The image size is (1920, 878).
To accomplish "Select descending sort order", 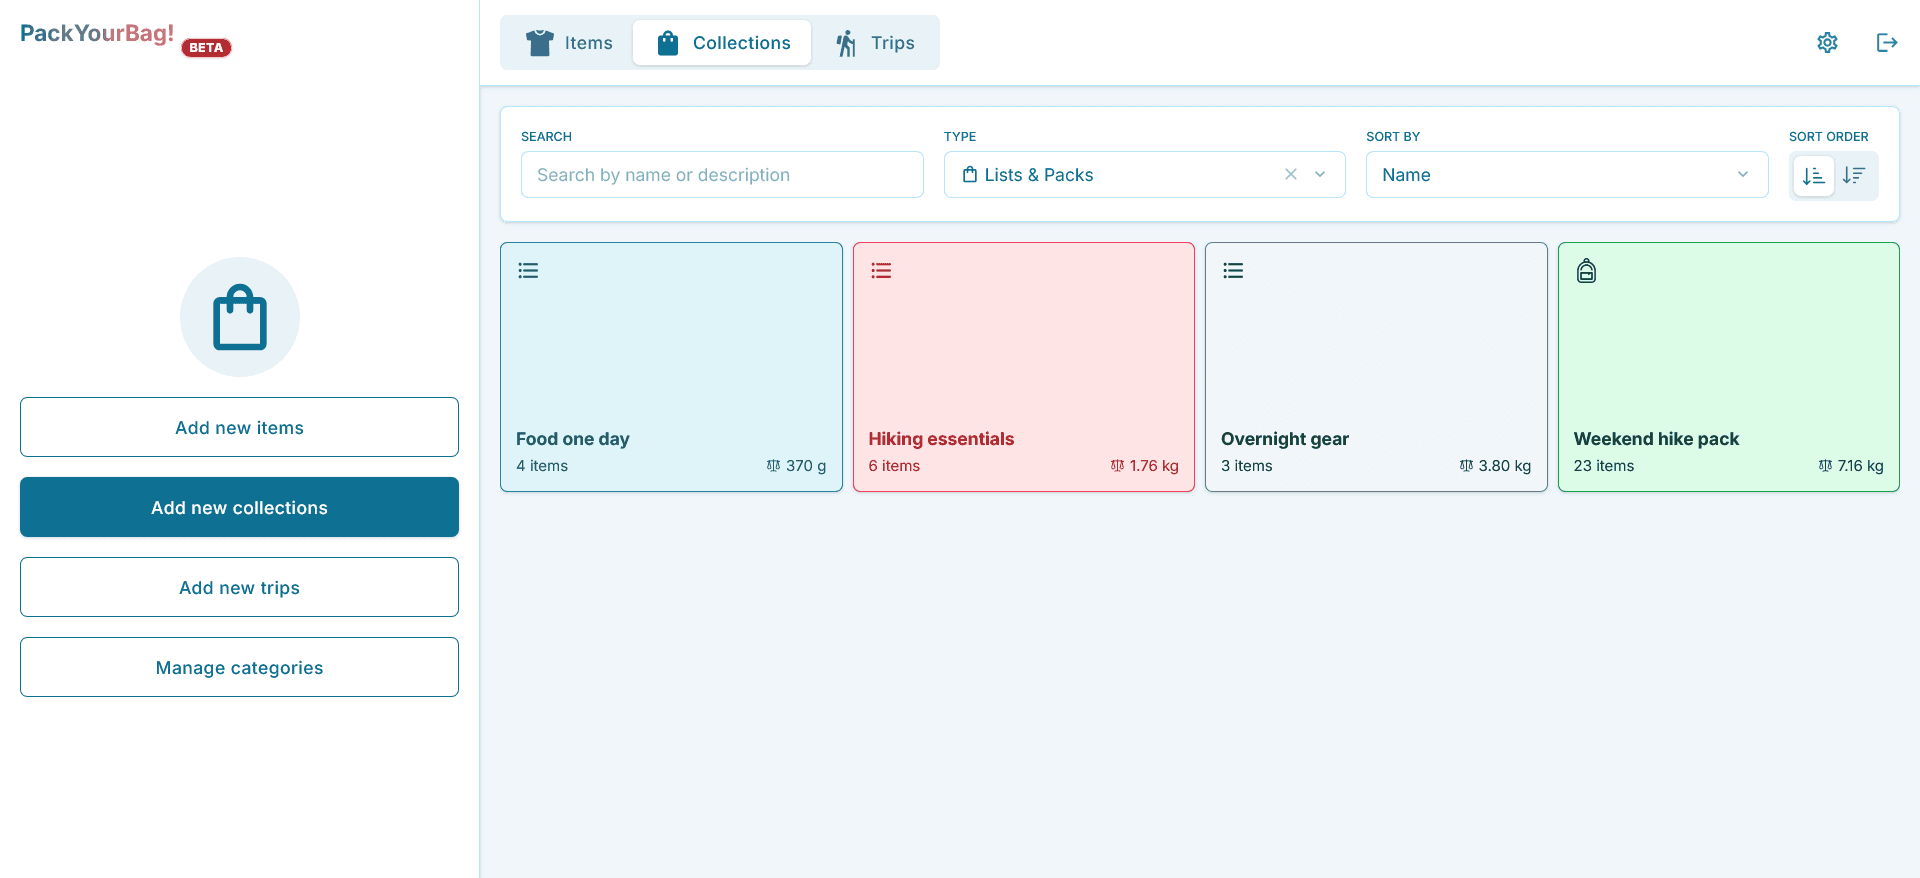I will tap(1854, 176).
